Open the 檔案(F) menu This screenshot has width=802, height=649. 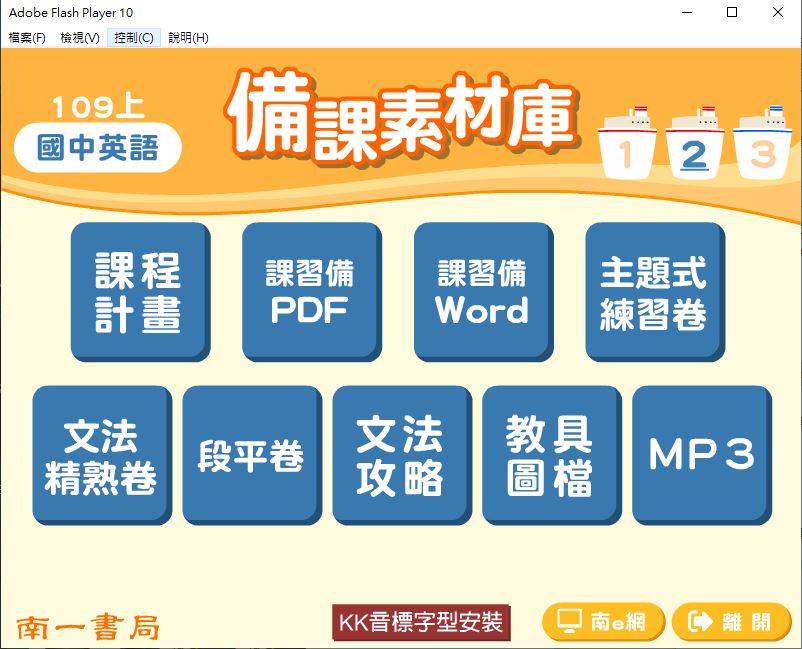pyautogui.click(x=27, y=38)
